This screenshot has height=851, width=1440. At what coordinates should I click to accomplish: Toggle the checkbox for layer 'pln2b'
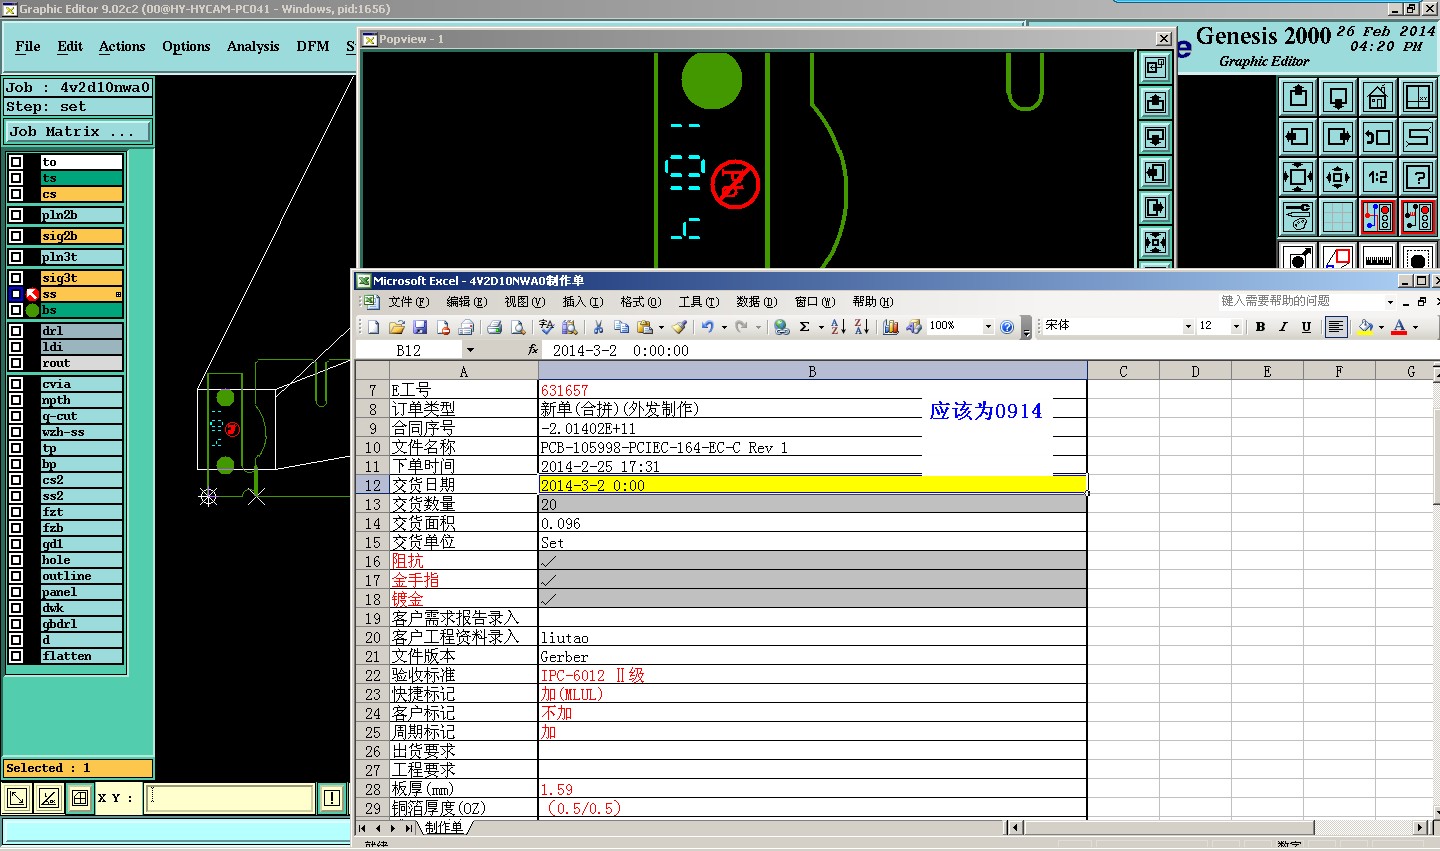click(x=16, y=215)
